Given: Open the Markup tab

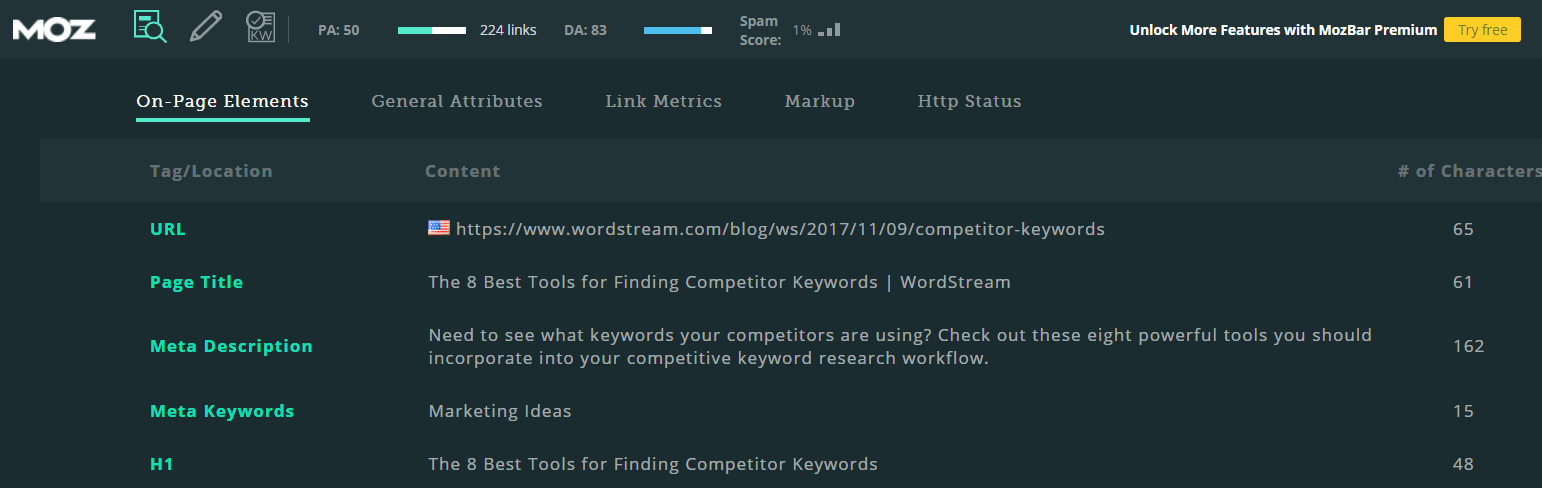Looking at the screenshot, I should [x=820, y=101].
